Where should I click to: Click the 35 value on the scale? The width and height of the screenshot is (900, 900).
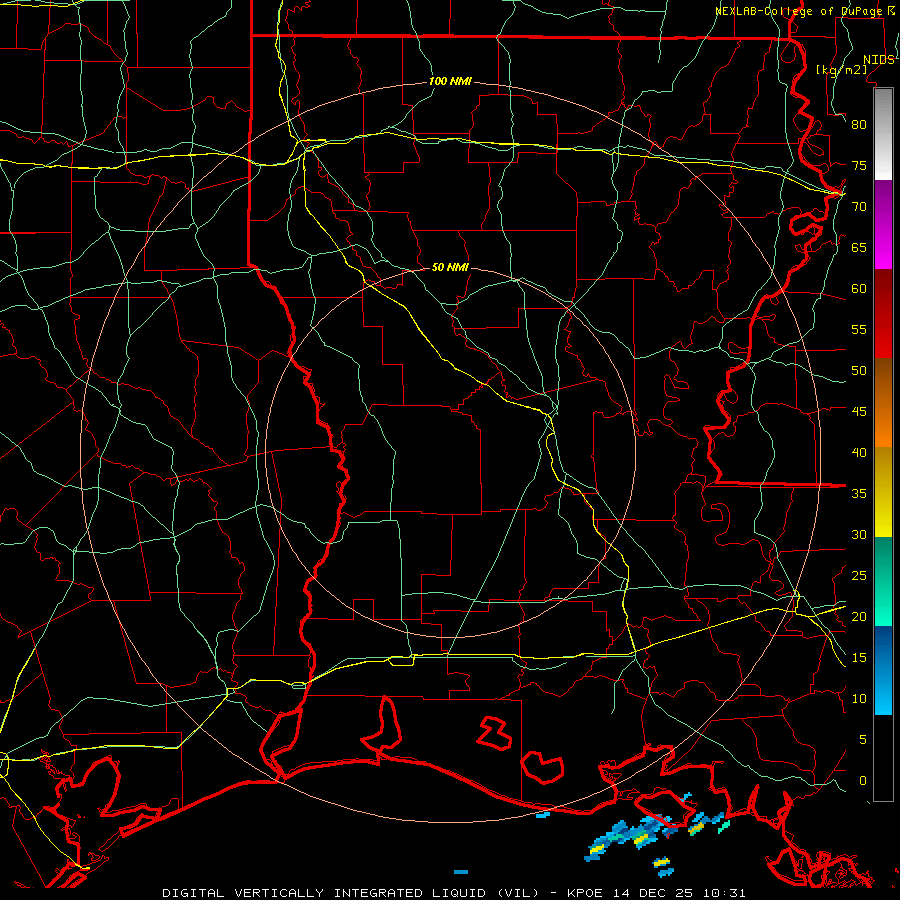859,494
